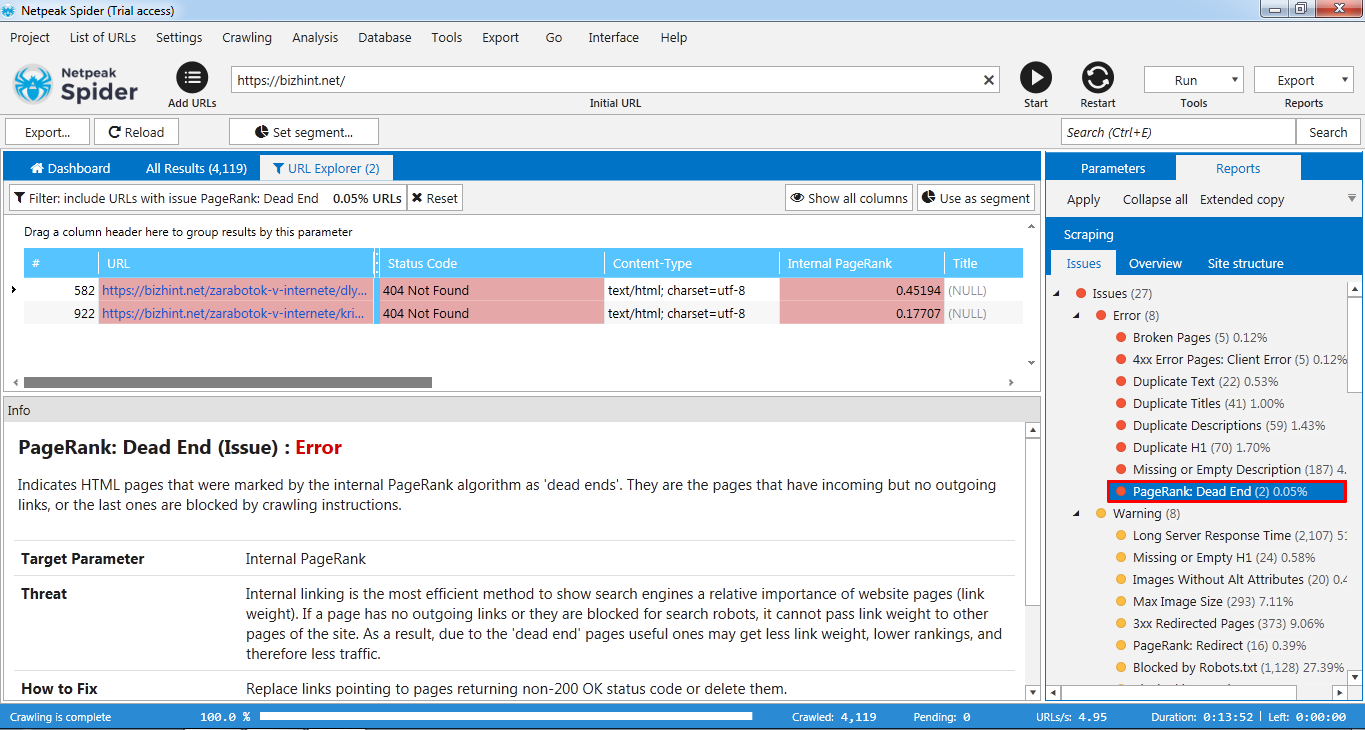Click the Reset filter button
This screenshot has height=730, width=1365.
pyautogui.click(x=435, y=198)
